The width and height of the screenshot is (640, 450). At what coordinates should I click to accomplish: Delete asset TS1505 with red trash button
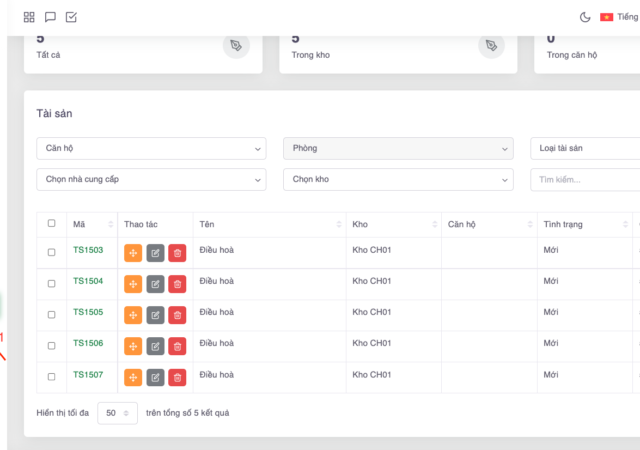(x=177, y=315)
